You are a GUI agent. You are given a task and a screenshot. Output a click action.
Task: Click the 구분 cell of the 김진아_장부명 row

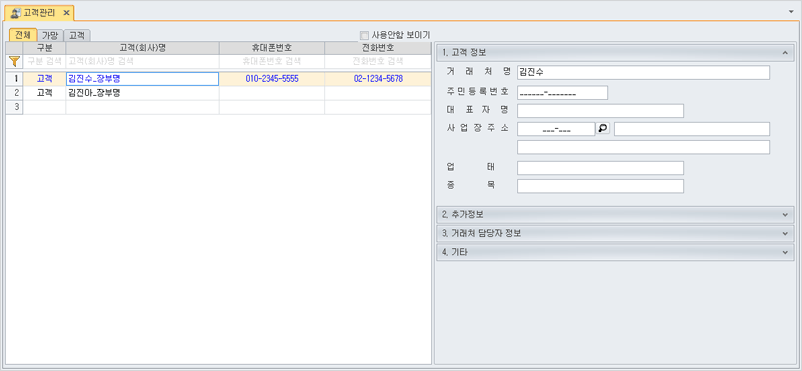pos(44,93)
